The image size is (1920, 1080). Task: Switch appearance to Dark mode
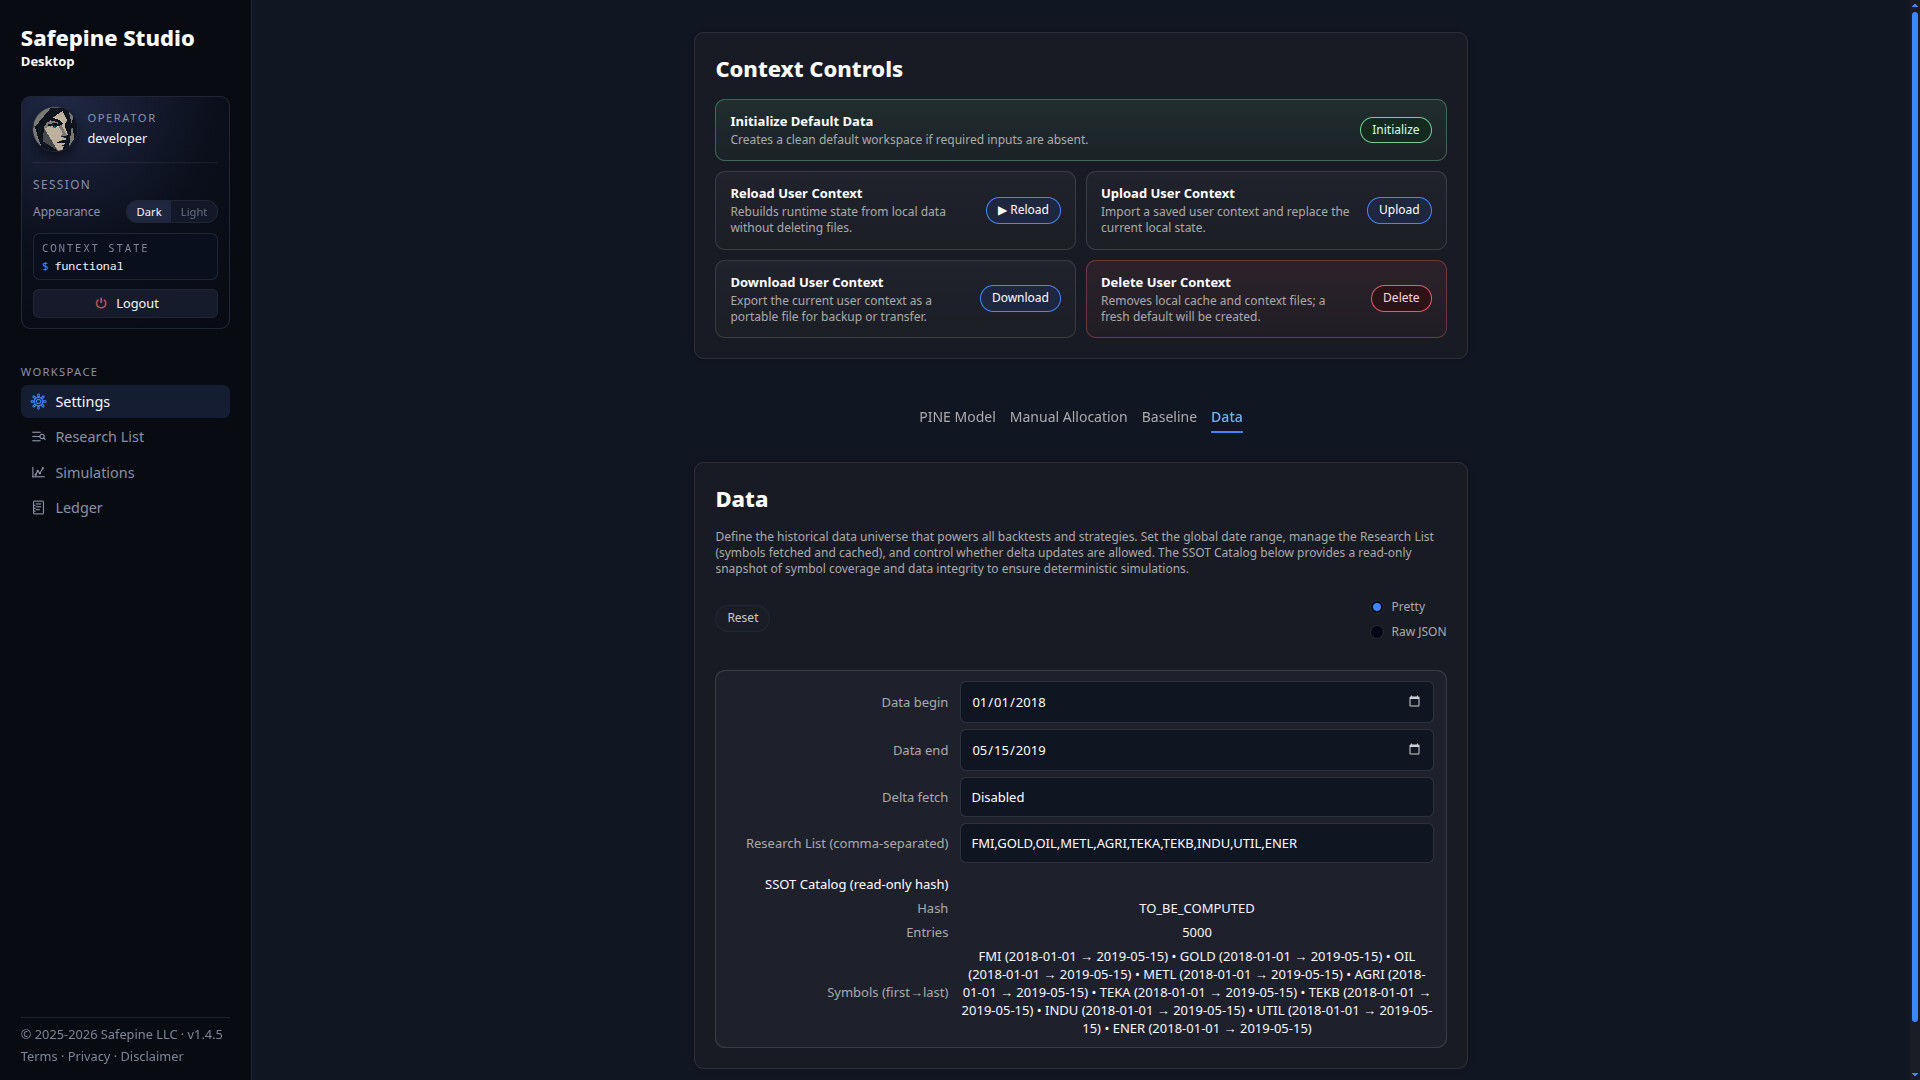click(x=149, y=212)
